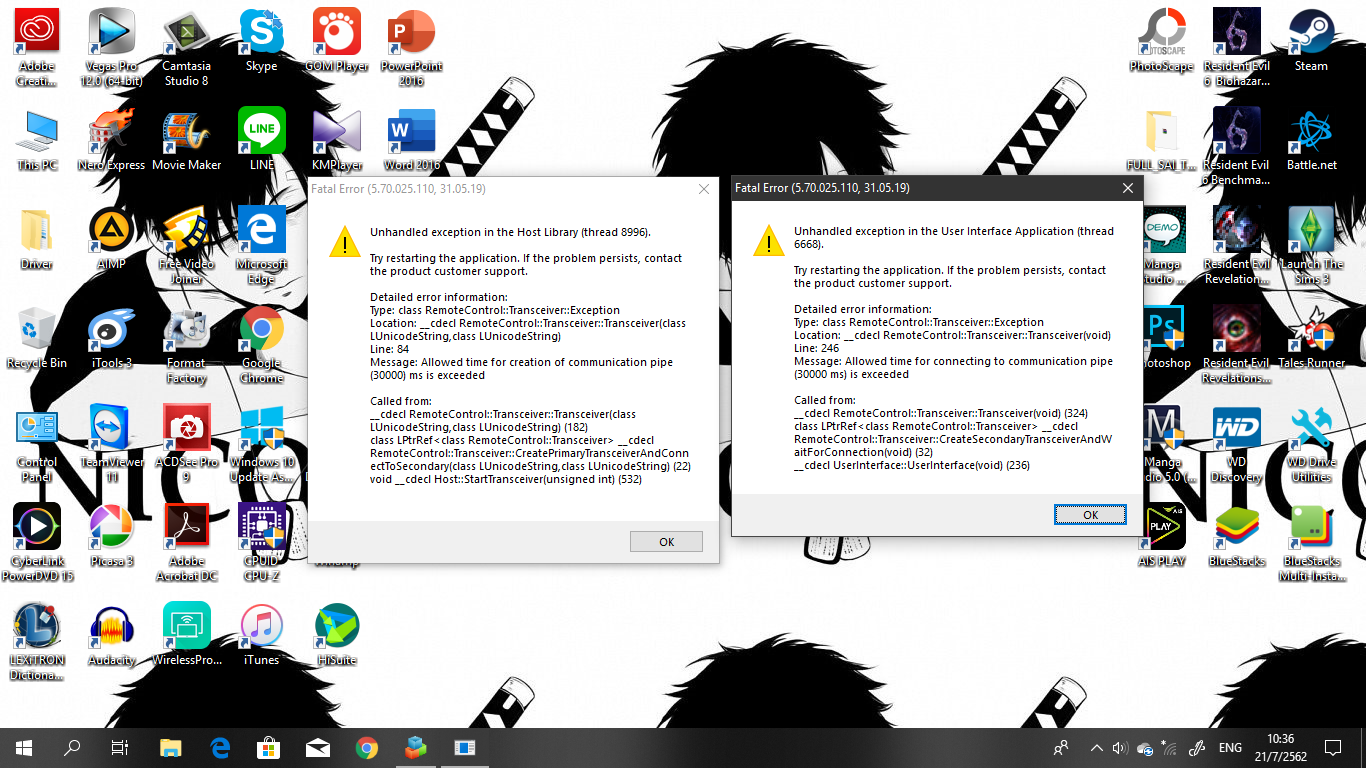The height and width of the screenshot is (768, 1366).
Task: Open the Action Center notifications
Action: coord(1332,747)
